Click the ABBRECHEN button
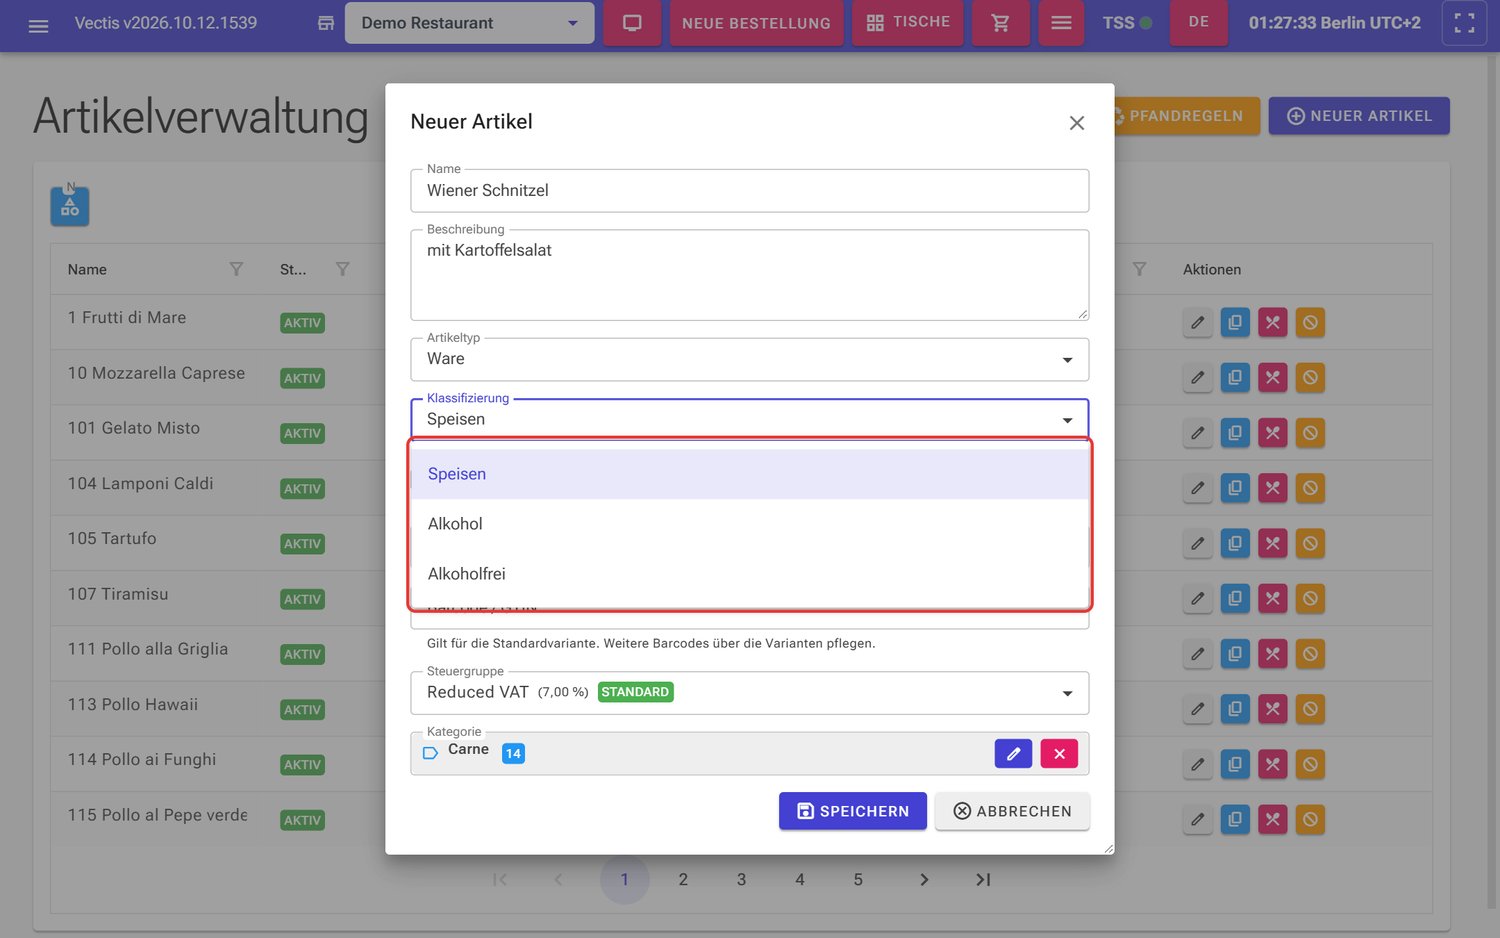 pos(1012,811)
